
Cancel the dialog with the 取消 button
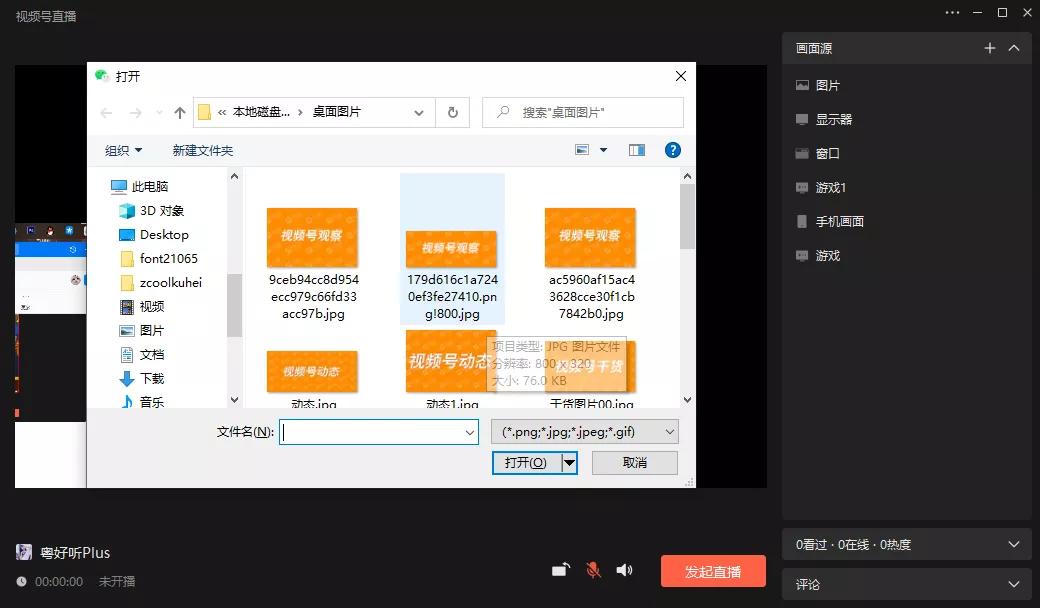[x=634, y=462]
